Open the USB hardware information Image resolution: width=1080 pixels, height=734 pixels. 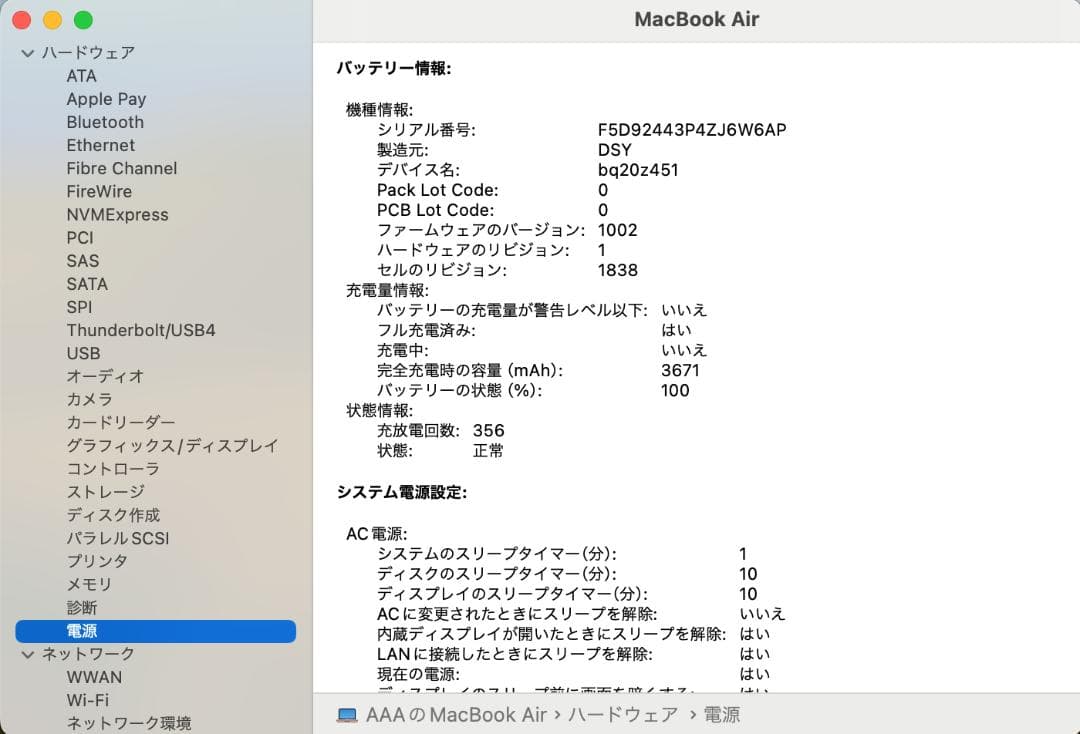83,353
